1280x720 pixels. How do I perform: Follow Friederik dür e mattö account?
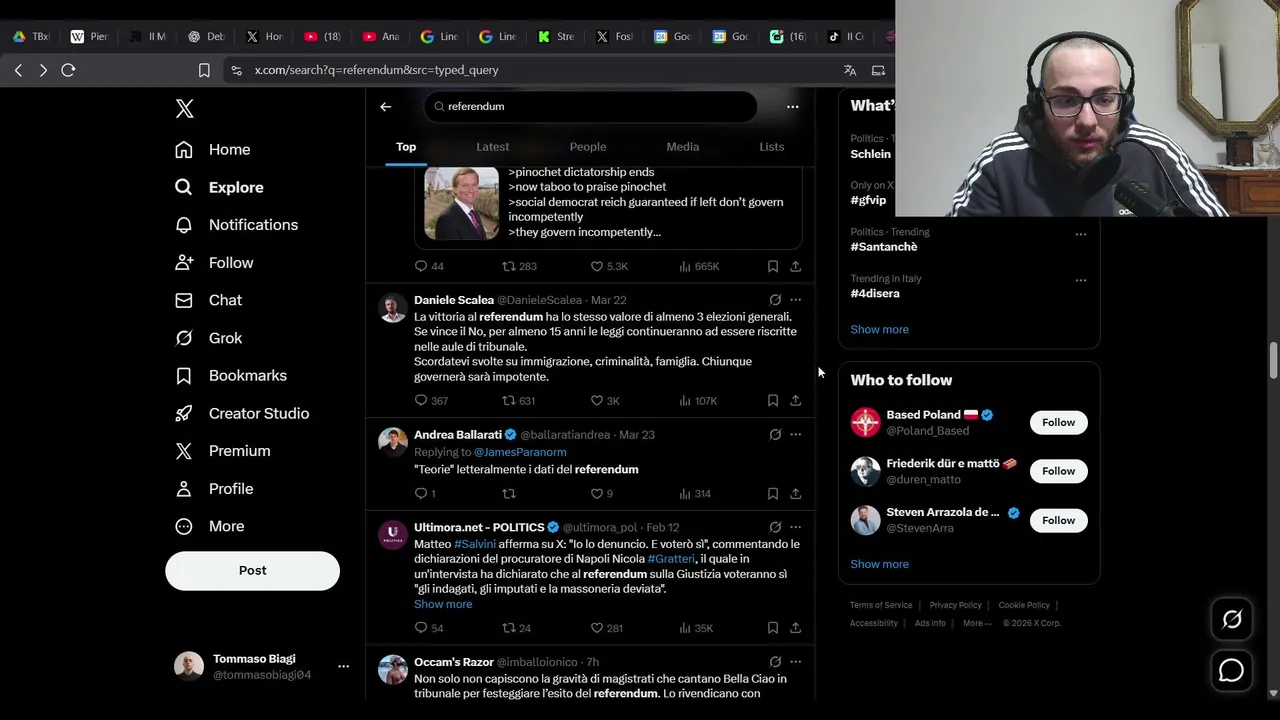tap(1058, 471)
